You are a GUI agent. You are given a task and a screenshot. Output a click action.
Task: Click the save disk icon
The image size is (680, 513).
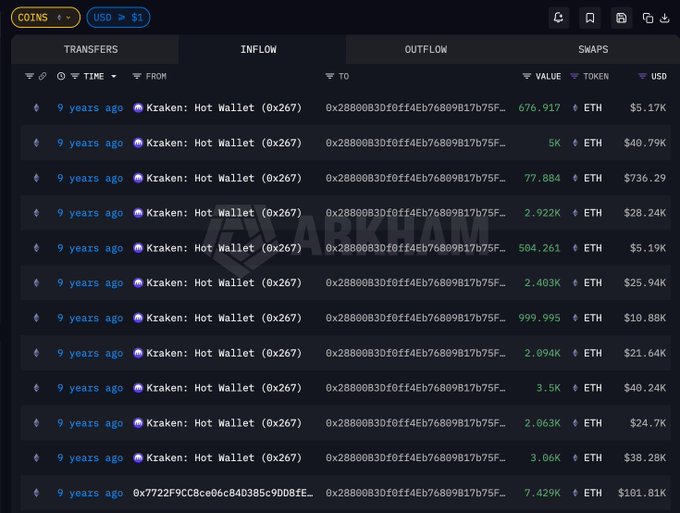point(622,18)
